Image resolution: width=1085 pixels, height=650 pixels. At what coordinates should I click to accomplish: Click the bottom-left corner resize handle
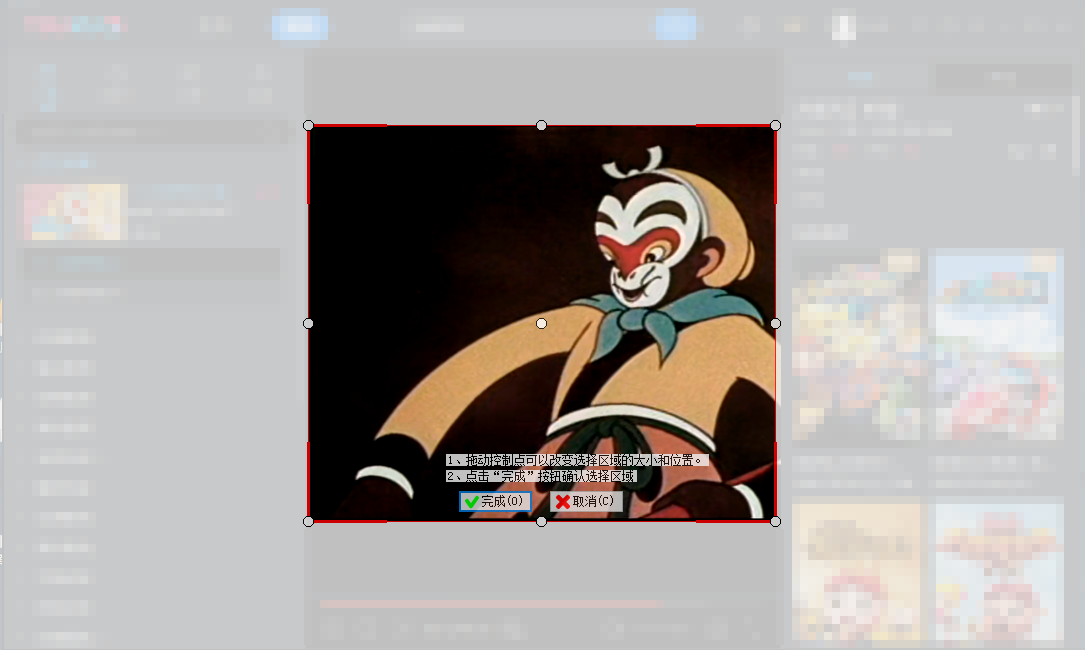308,521
